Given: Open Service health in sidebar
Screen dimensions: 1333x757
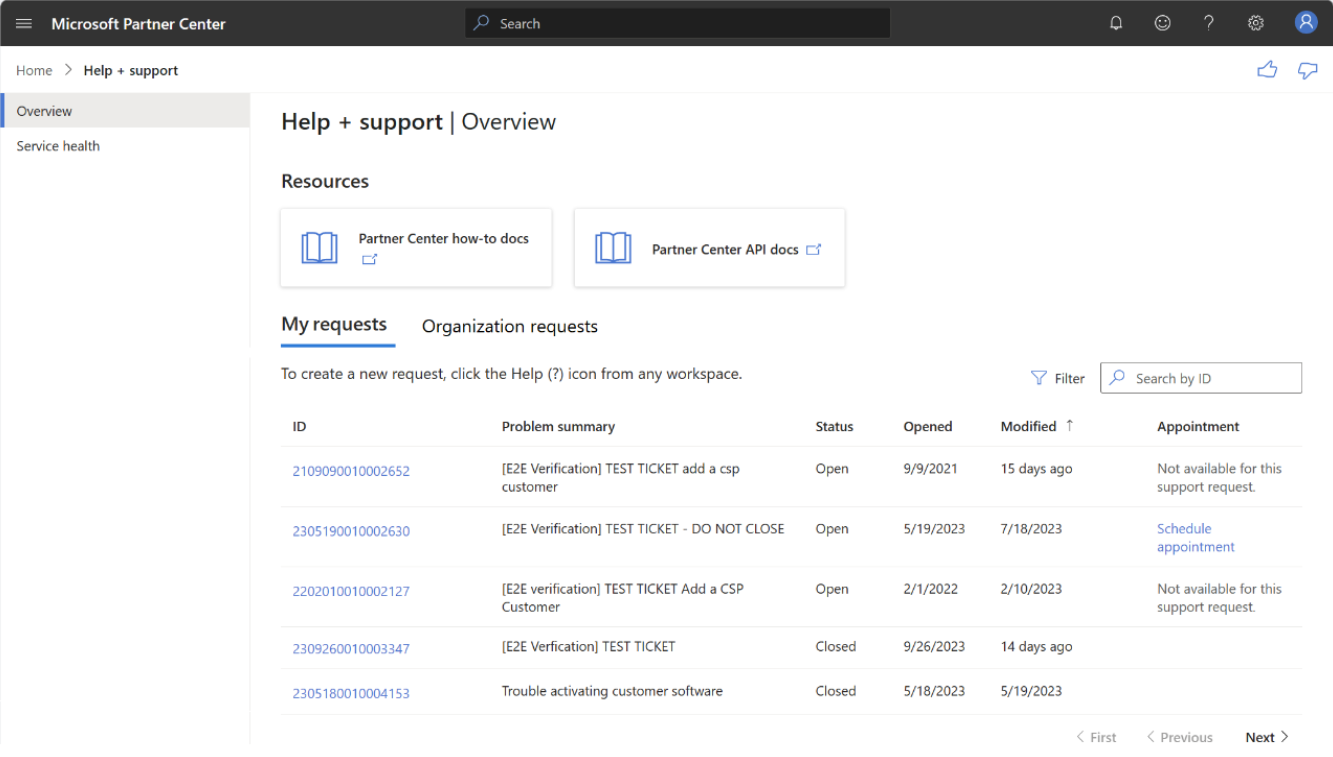Looking at the screenshot, I should [58, 146].
